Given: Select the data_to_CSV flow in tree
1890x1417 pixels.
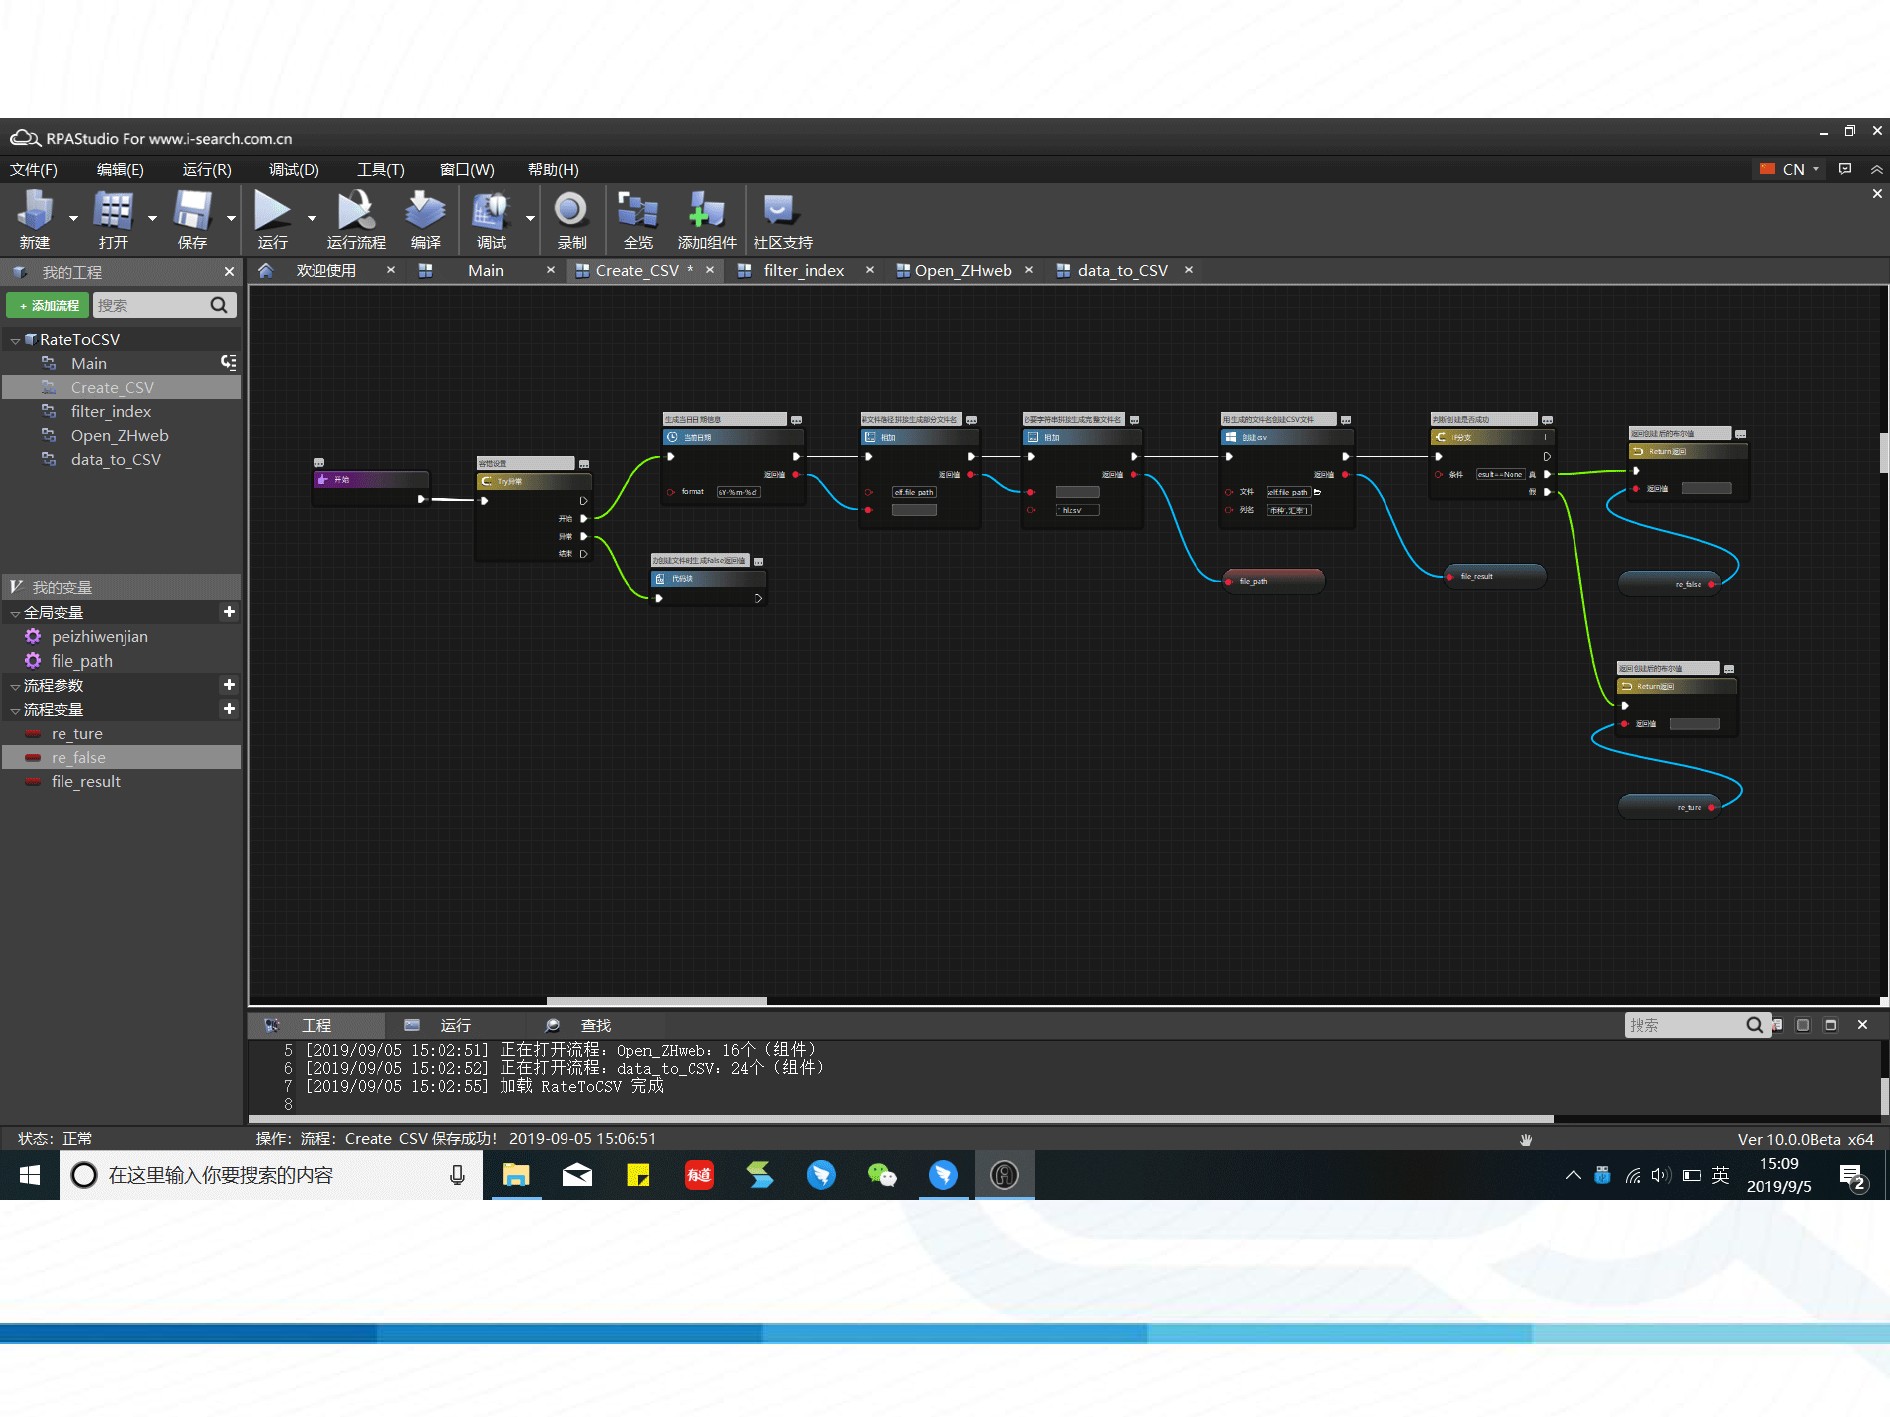Looking at the screenshot, I should (116, 459).
